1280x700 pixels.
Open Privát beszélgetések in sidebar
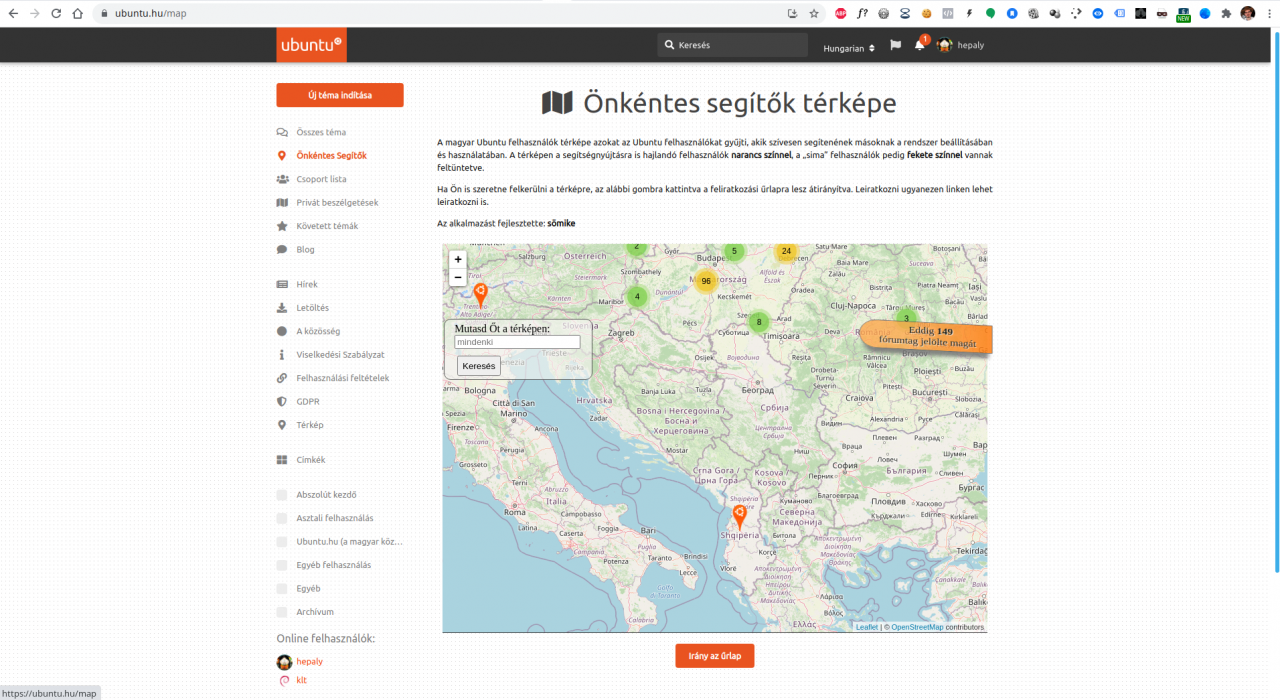pyautogui.click(x=337, y=202)
